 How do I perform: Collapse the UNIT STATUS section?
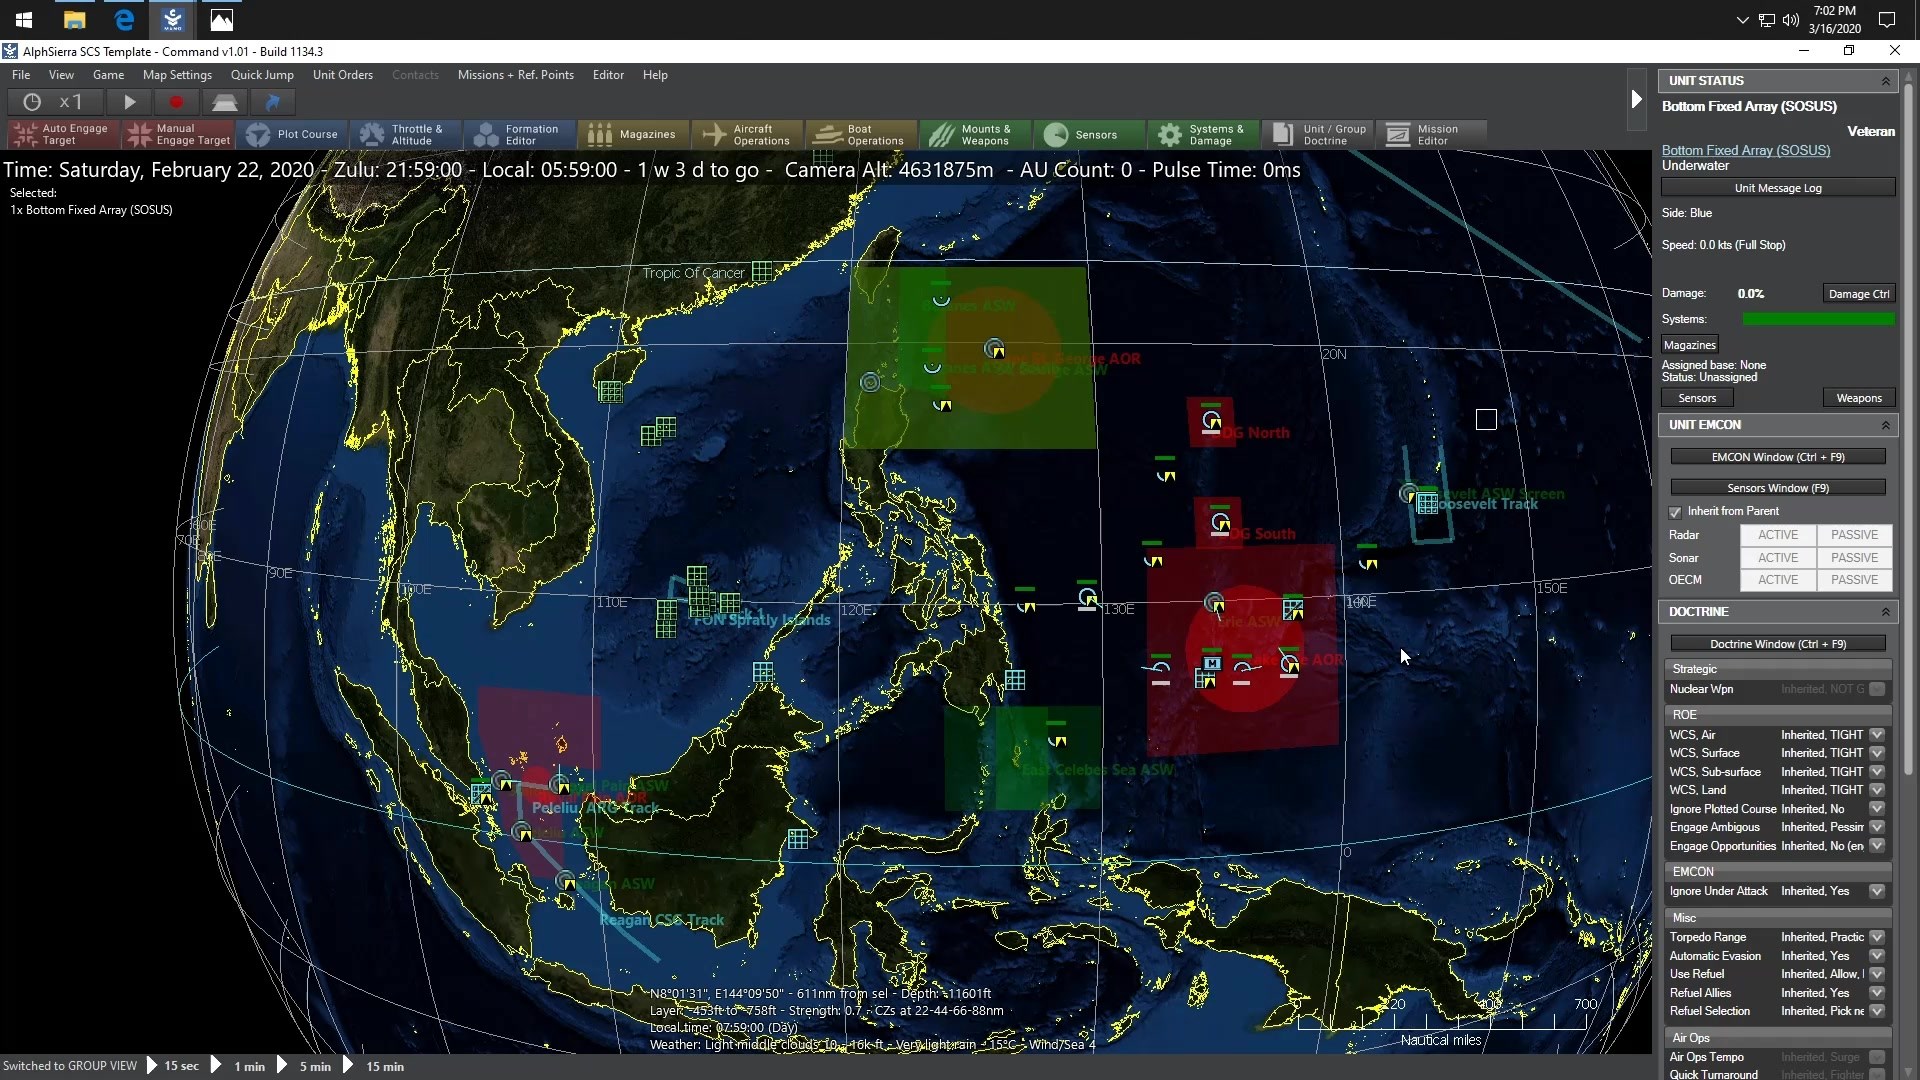click(1886, 81)
